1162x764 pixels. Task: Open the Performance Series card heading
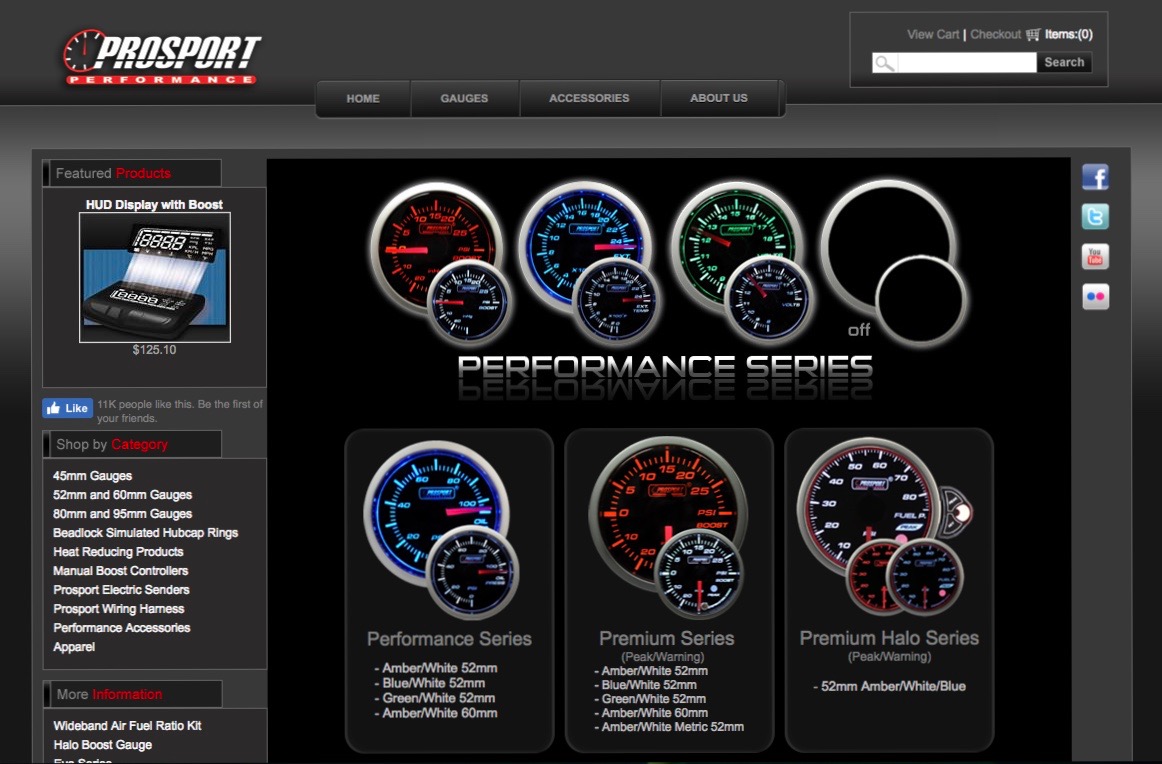tap(449, 639)
